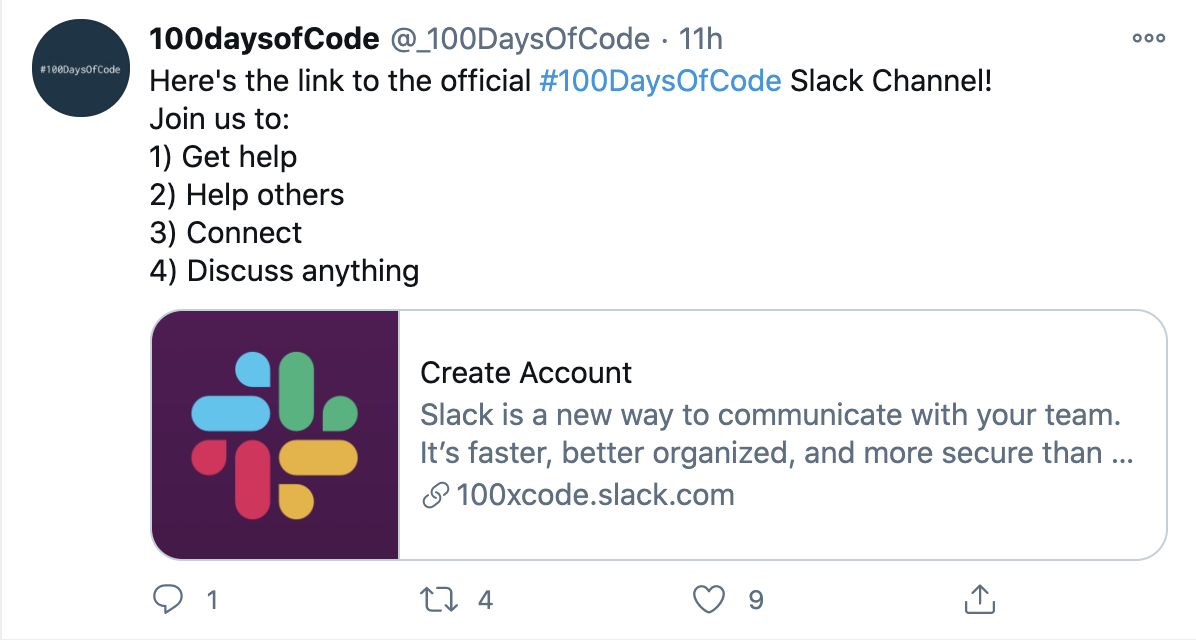Image resolution: width=1196 pixels, height=640 pixels.
Task: Click the like count showing 9
Action: [757, 599]
